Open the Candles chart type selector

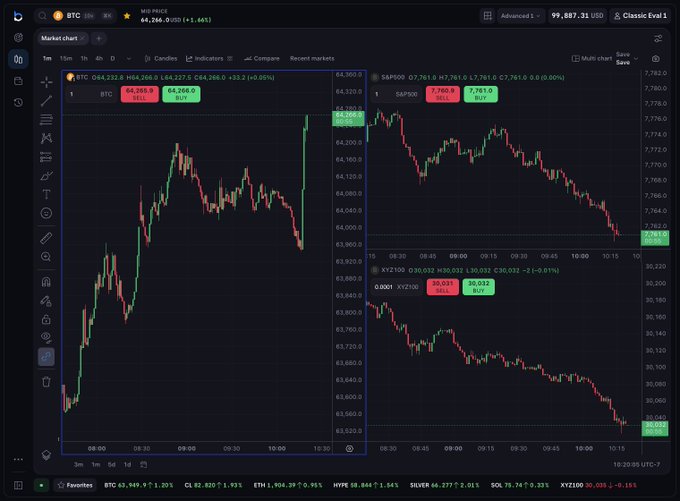[x=161, y=59]
